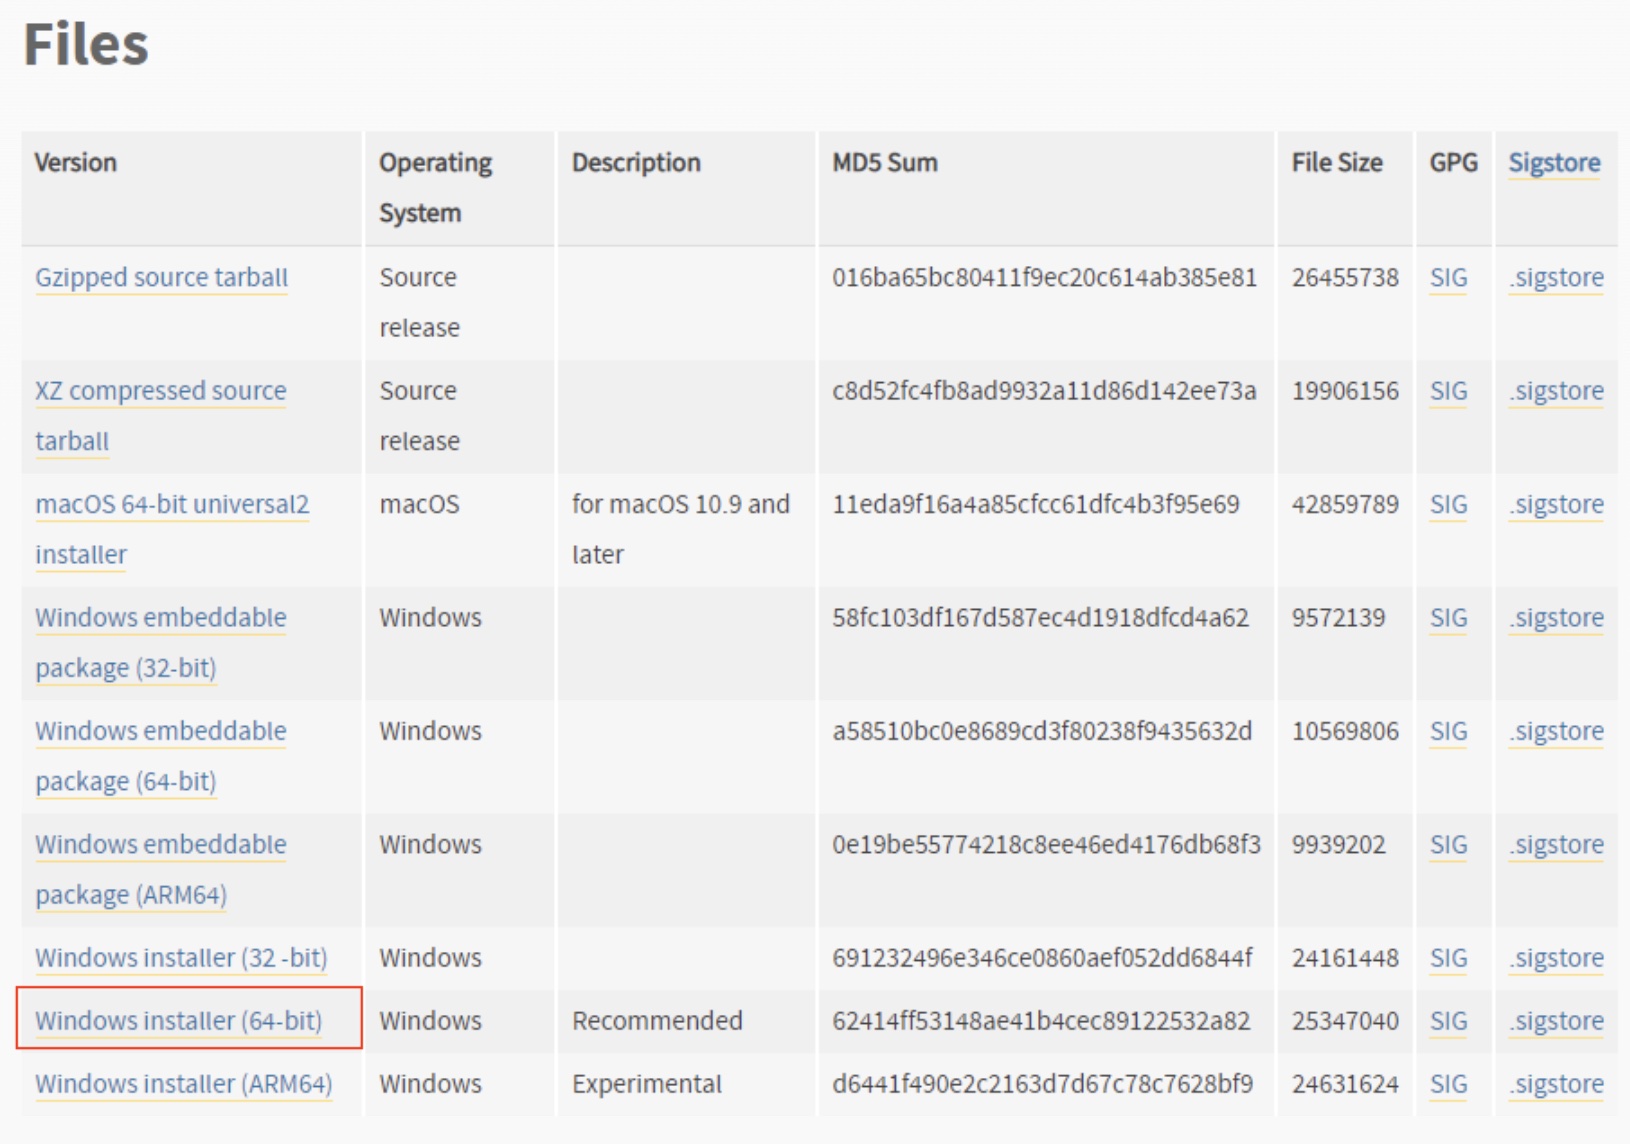Open SIG for Windows embeddable ARM64 package

pos(1448,845)
